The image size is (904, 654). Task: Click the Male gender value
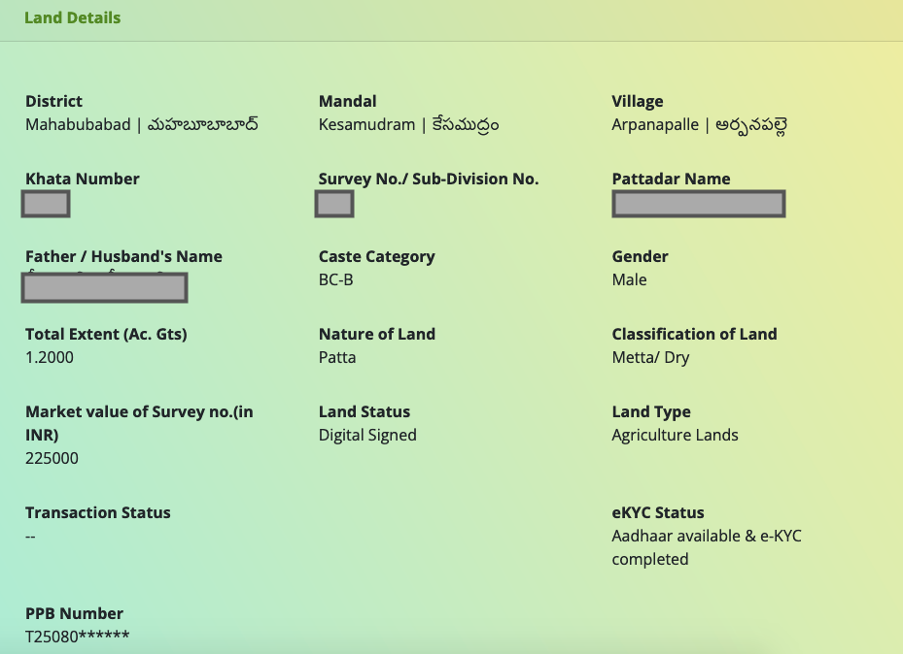tap(629, 280)
